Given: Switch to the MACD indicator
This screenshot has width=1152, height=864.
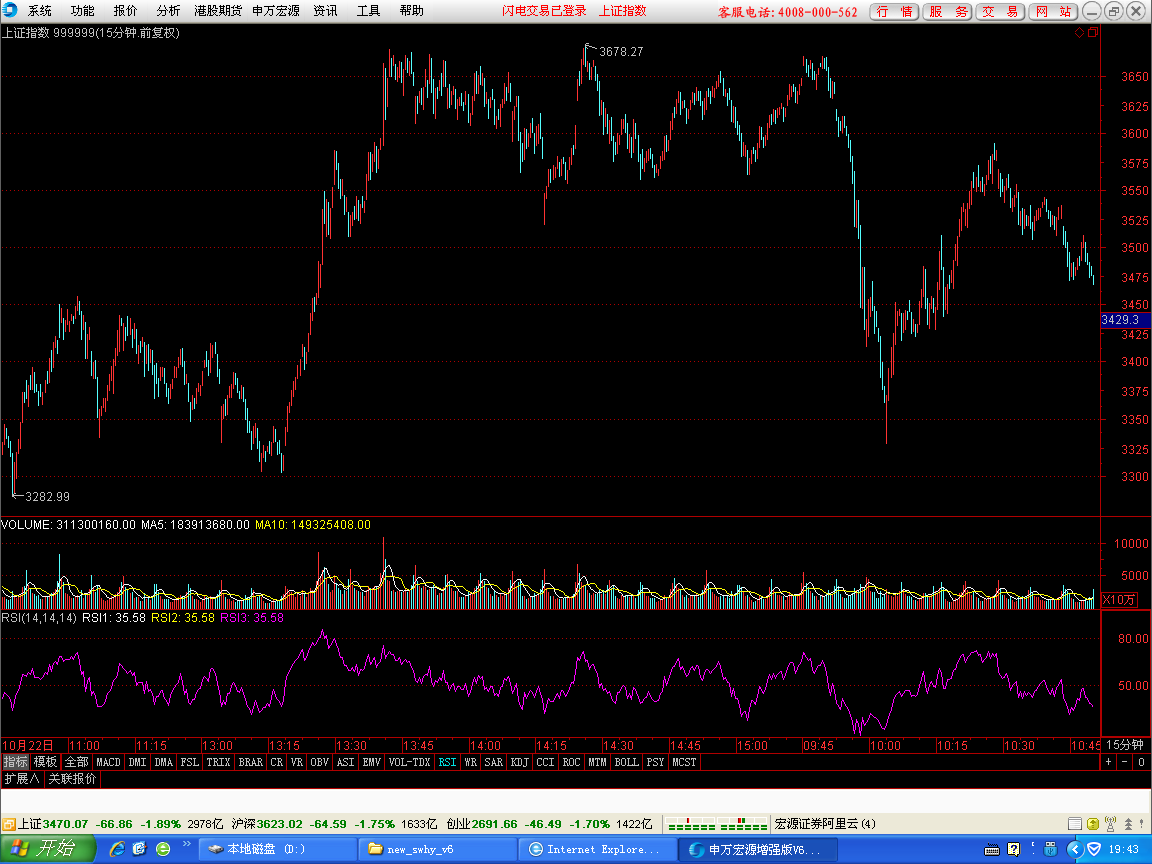Looking at the screenshot, I should [108, 762].
